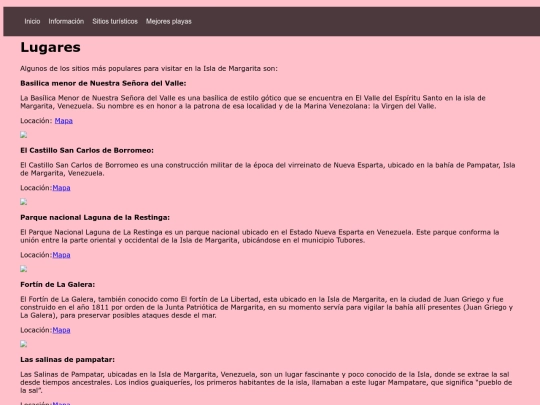Click heading Fortín de La Galera

click(x=58, y=285)
